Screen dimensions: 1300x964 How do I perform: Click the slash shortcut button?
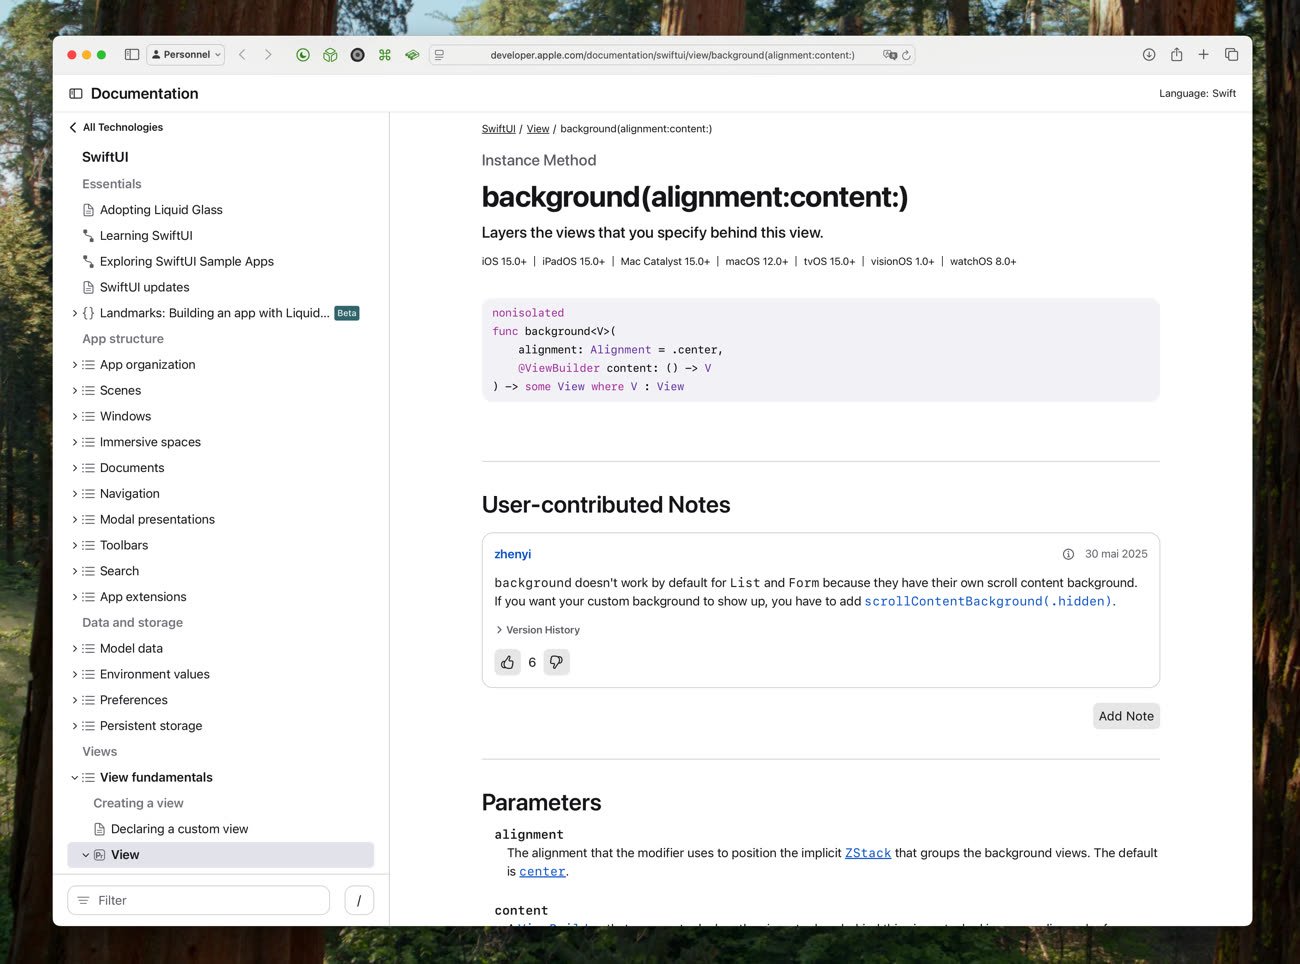click(359, 901)
